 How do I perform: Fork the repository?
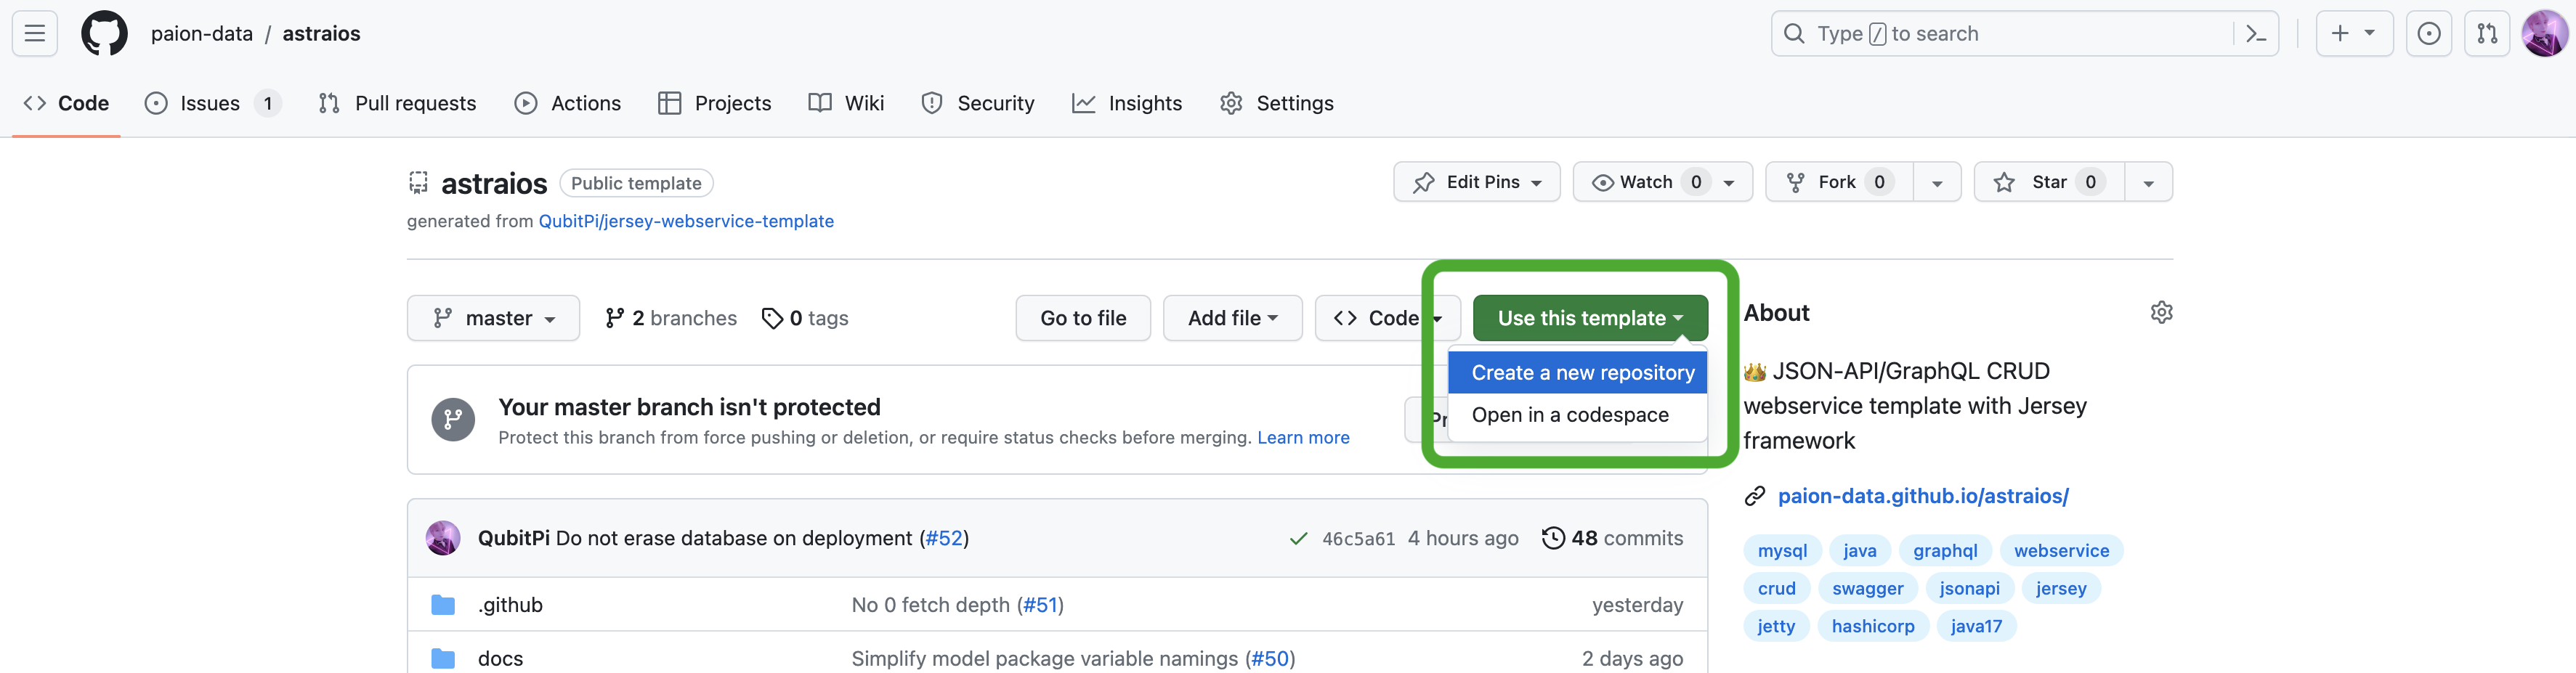(1839, 182)
